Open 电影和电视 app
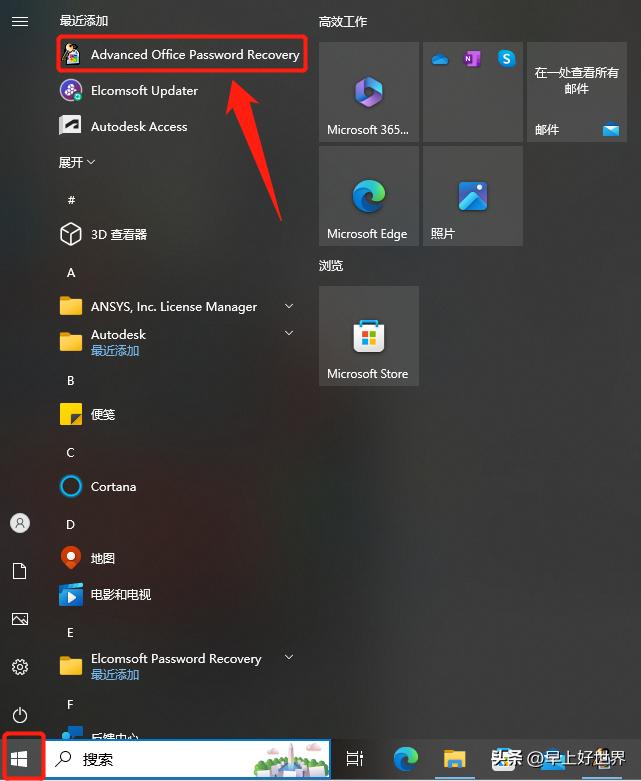Viewport: 641px width, 781px height. [x=105, y=594]
